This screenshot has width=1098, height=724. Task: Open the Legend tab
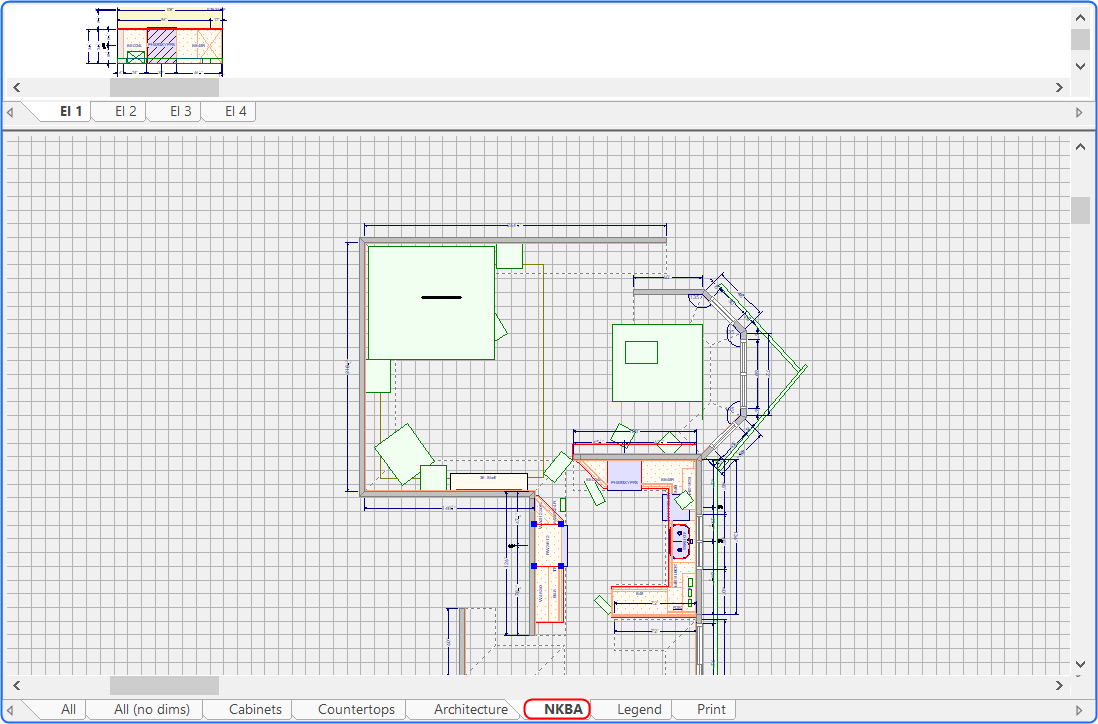(x=639, y=709)
